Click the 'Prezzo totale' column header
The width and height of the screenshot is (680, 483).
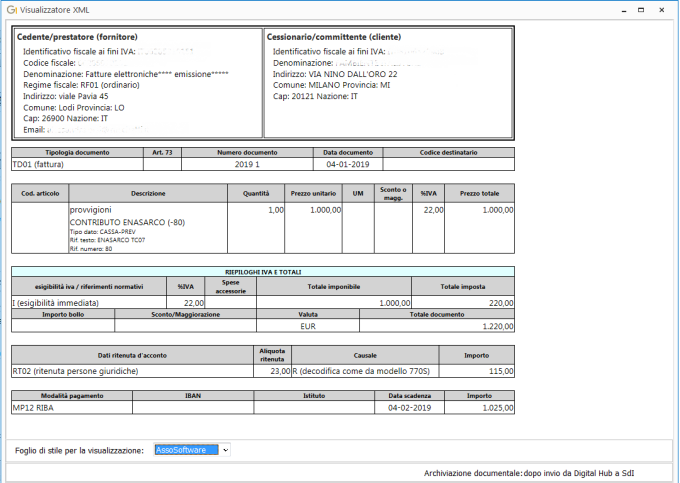coord(479,193)
